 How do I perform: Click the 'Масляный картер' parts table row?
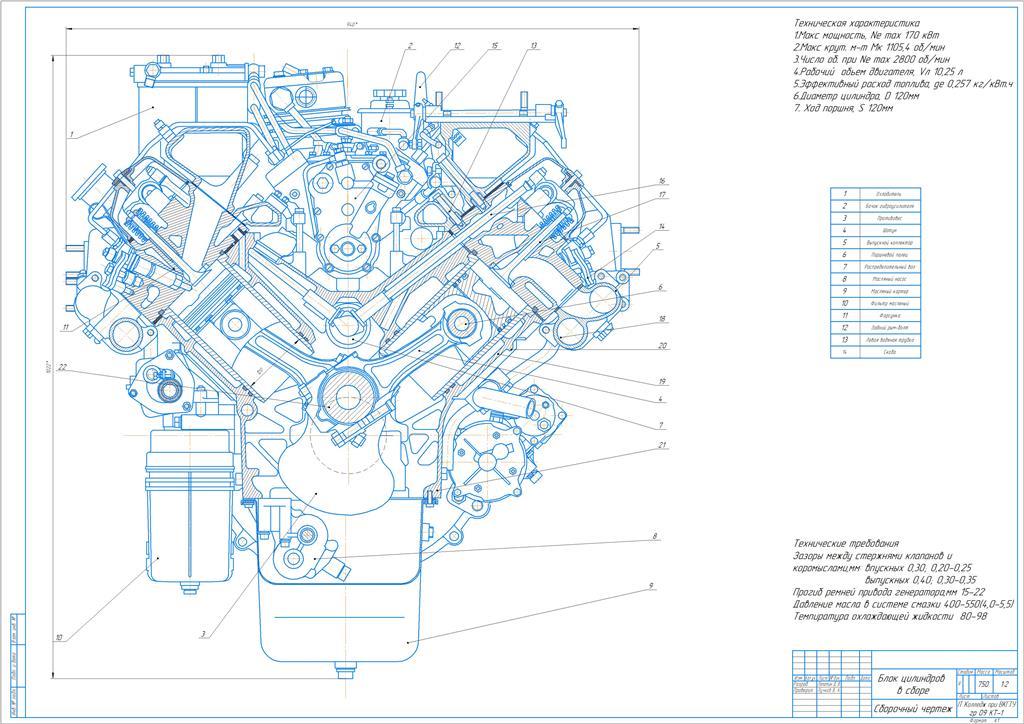tap(875, 291)
